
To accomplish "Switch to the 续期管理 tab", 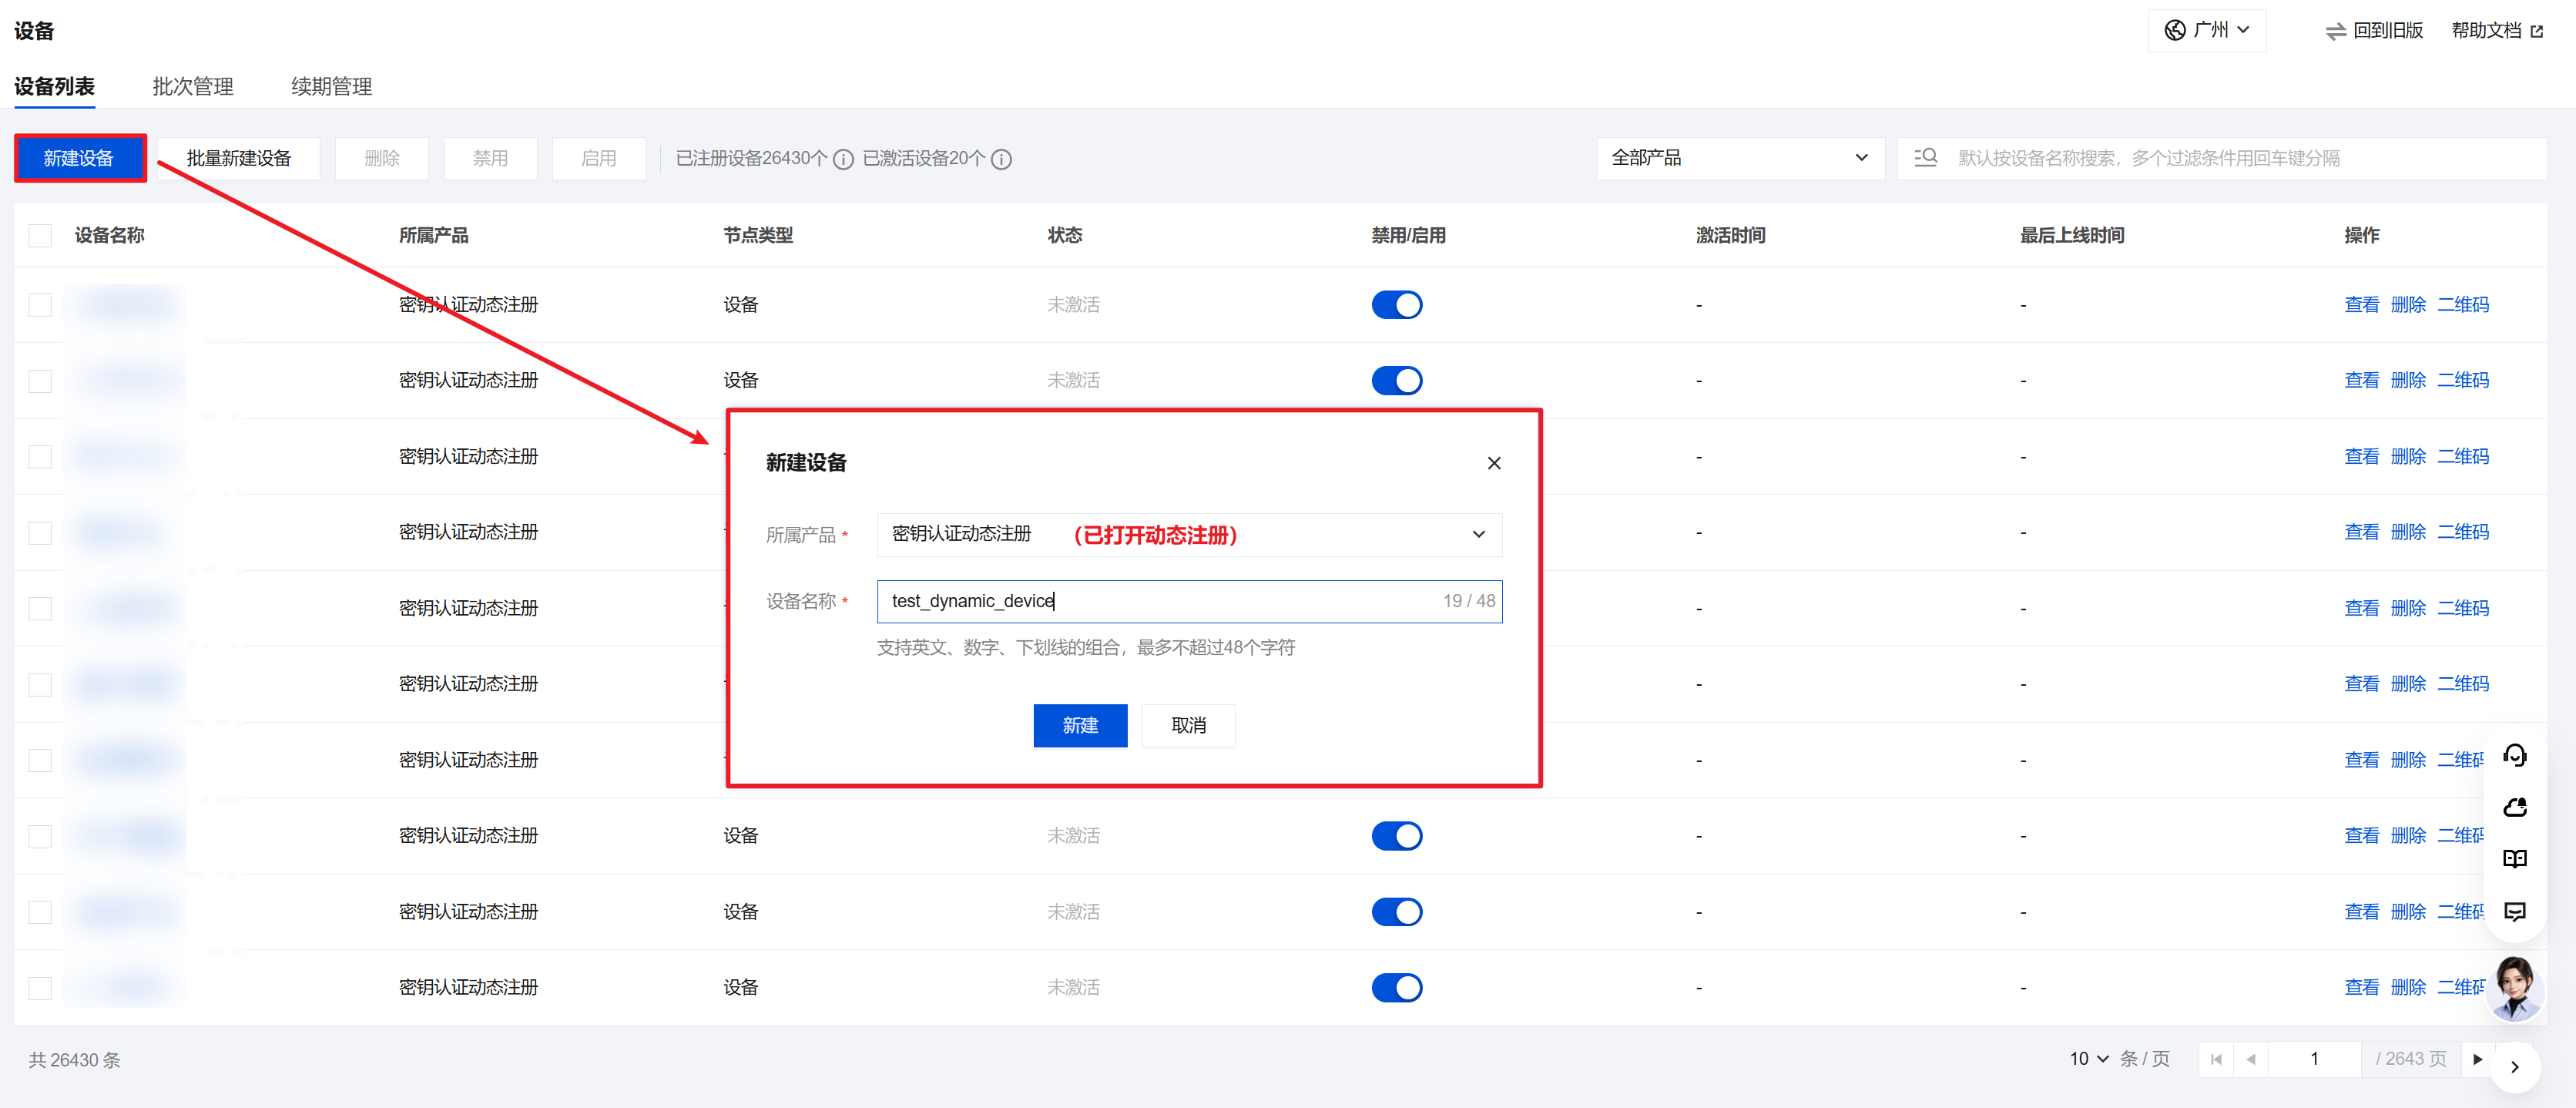I will (331, 87).
